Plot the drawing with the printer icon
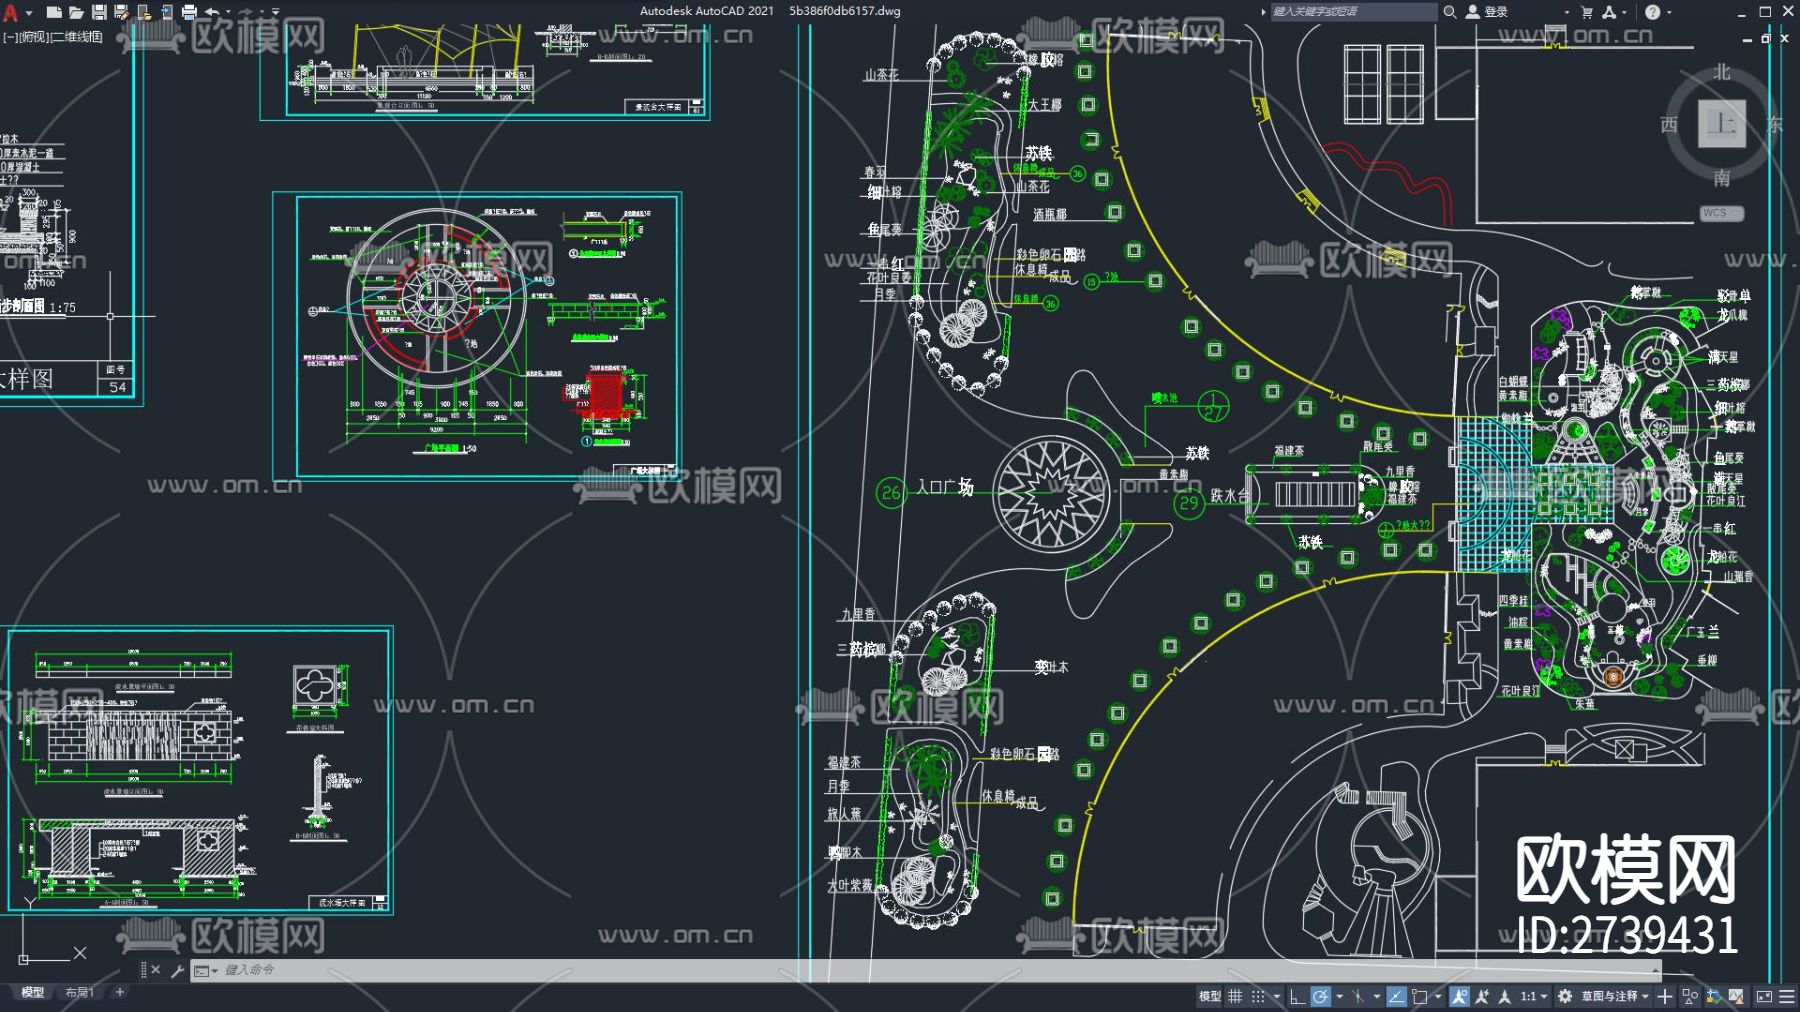1800x1012 pixels. pos(189,12)
